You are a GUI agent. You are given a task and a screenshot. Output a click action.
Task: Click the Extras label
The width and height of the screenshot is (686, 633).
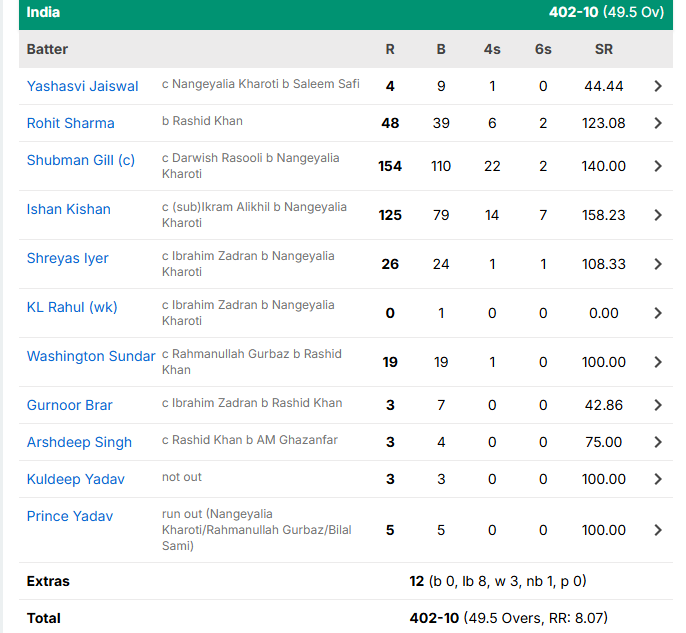tap(48, 581)
